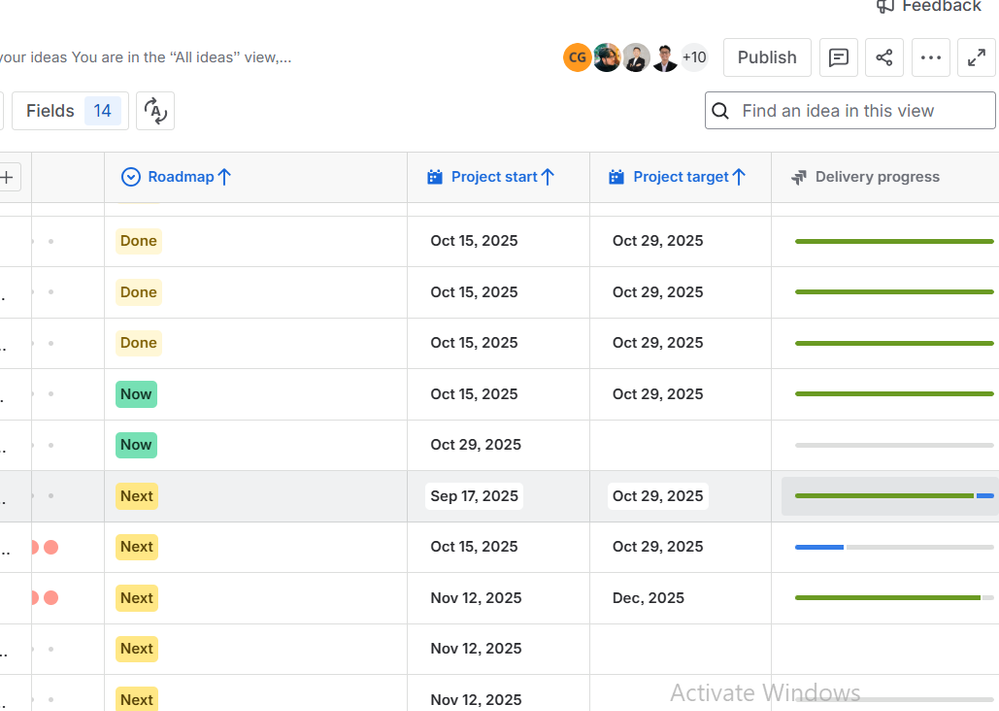Toggle sort direction on Project start arrow
Viewport: 999px width, 711px height.
click(548, 176)
